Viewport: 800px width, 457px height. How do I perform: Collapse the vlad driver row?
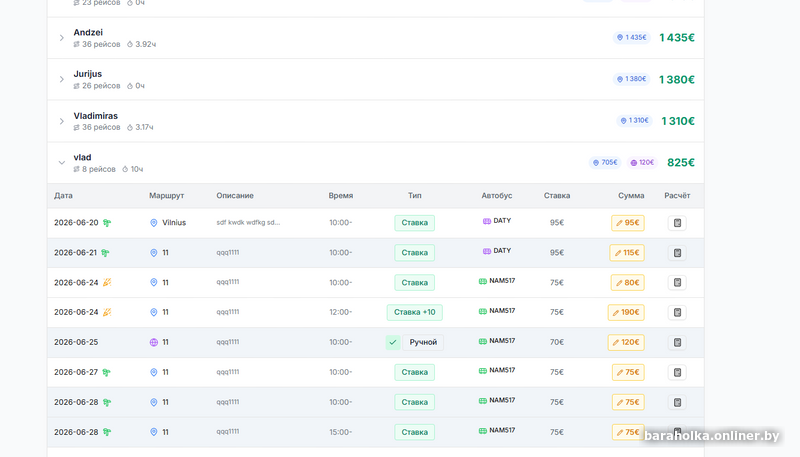(61, 163)
